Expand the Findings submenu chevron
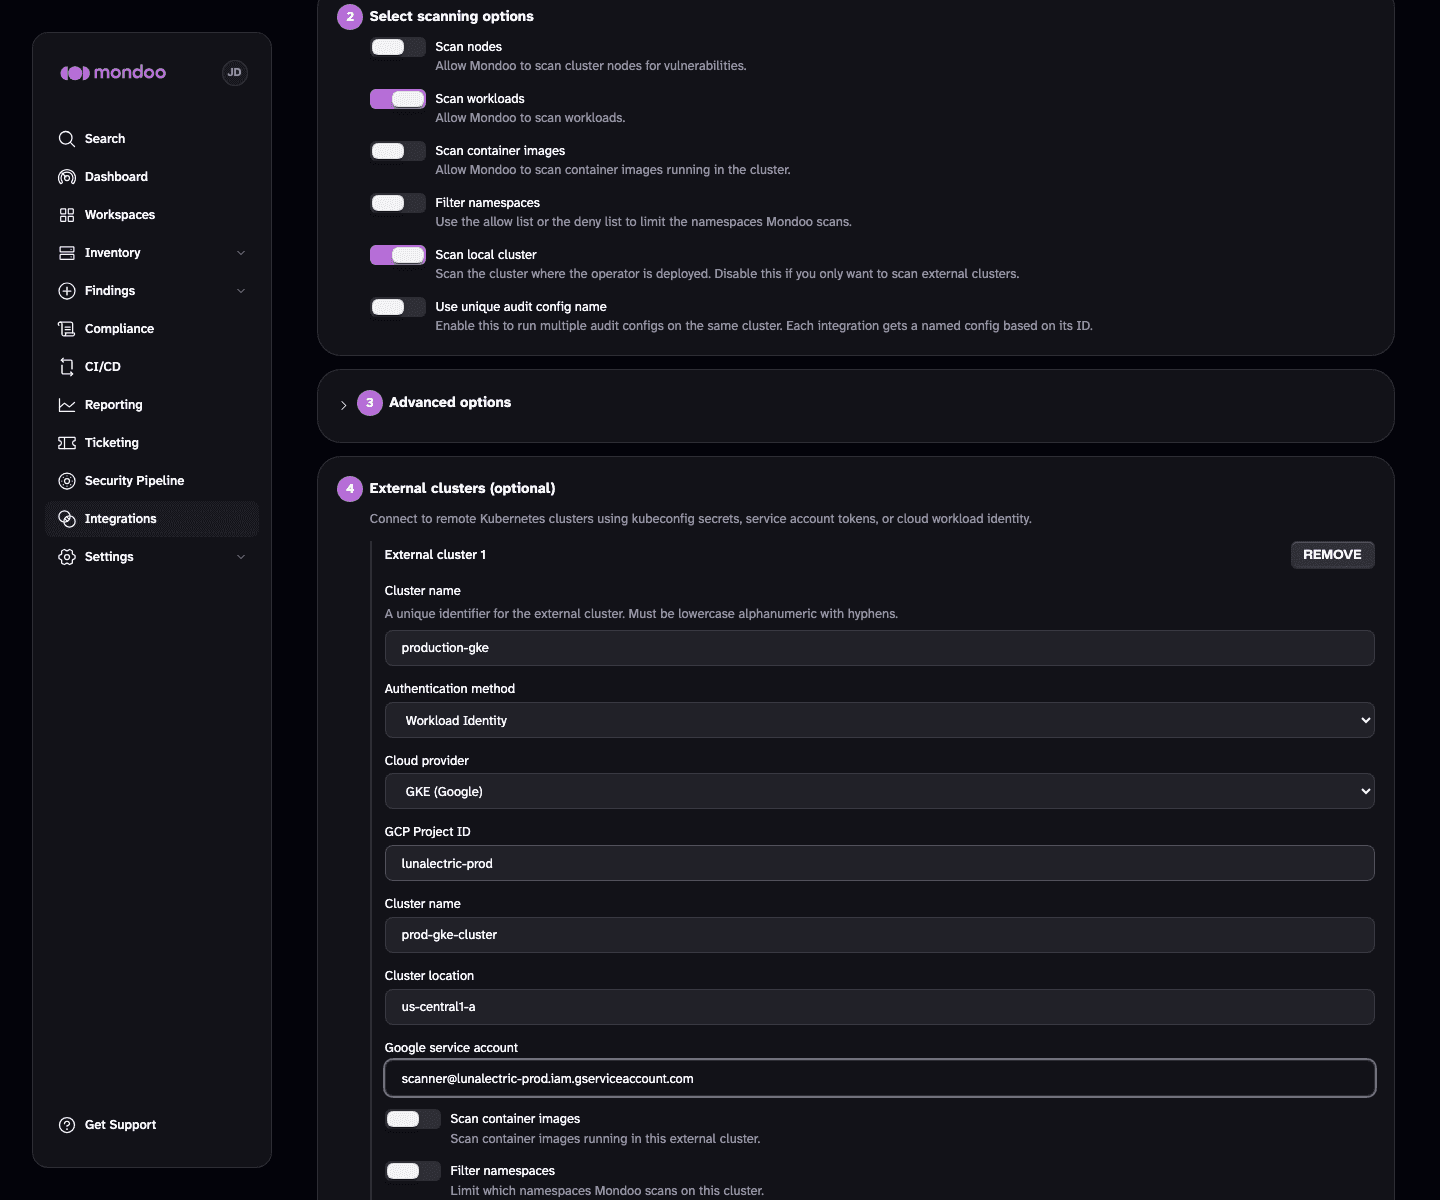1440x1200 pixels. [241, 291]
